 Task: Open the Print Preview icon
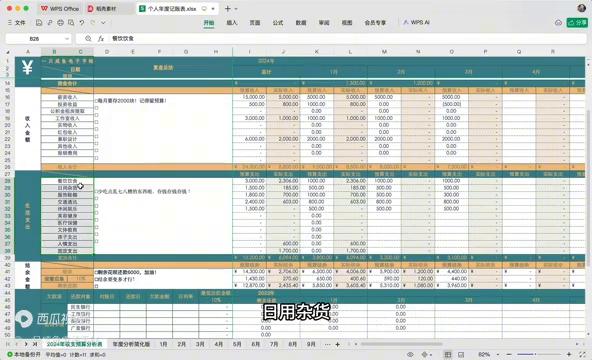(x=71, y=23)
